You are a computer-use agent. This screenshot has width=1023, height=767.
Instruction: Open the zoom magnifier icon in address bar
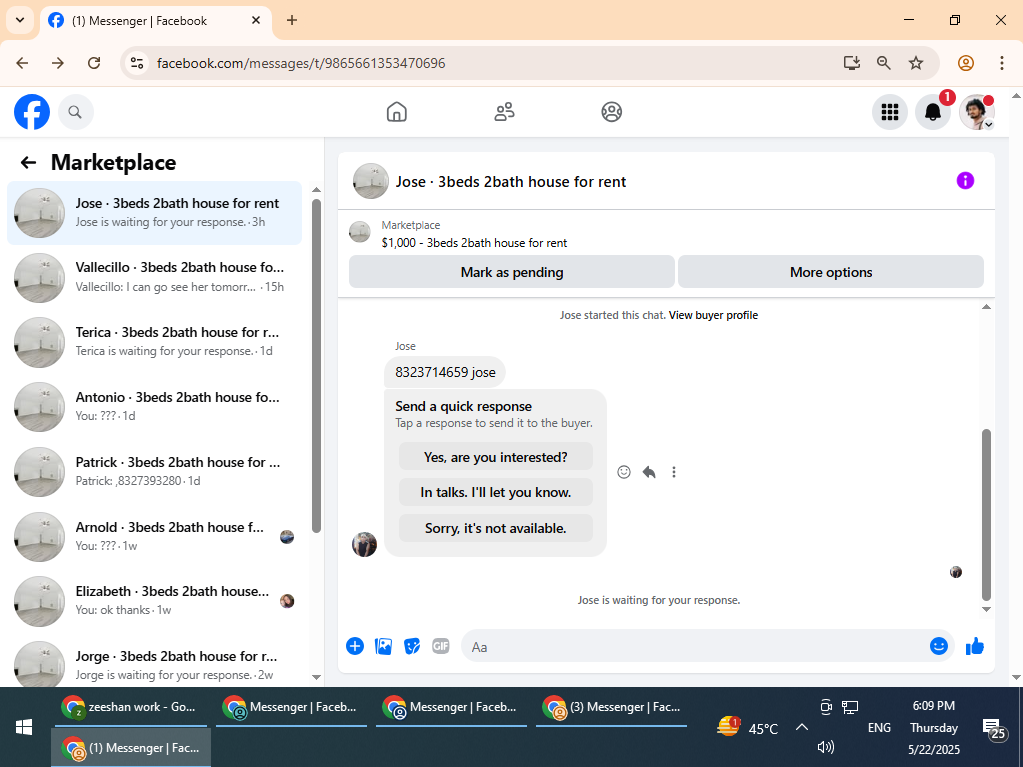tap(883, 63)
